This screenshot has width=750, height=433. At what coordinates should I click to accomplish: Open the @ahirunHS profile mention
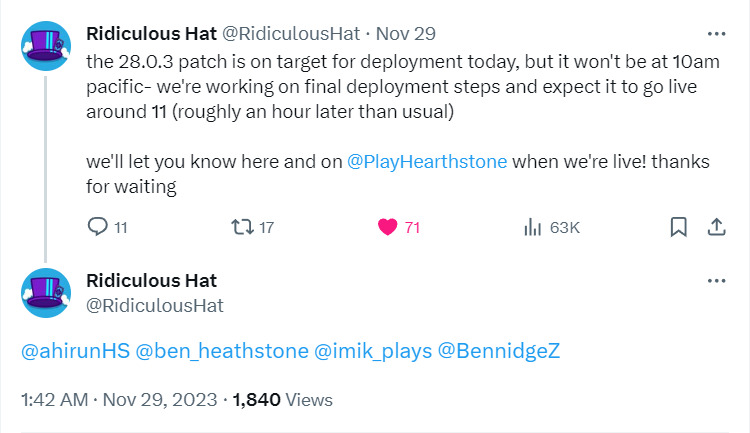[x=76, y=351]
